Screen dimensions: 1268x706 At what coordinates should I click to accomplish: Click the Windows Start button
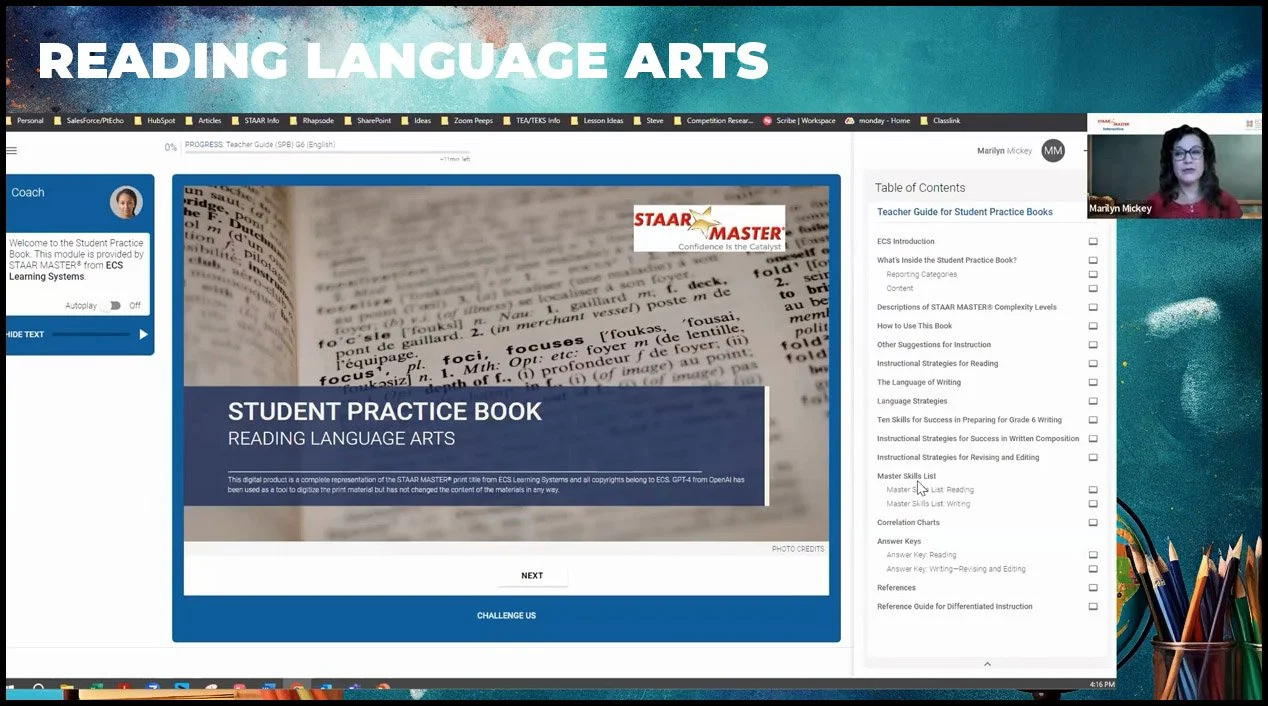point(9,689)
